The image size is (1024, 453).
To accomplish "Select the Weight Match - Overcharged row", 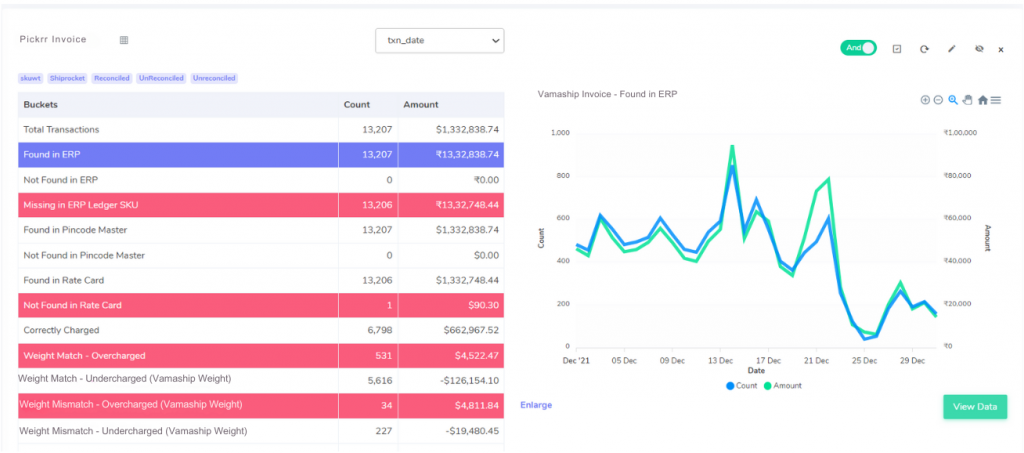I will pos(261,356).
